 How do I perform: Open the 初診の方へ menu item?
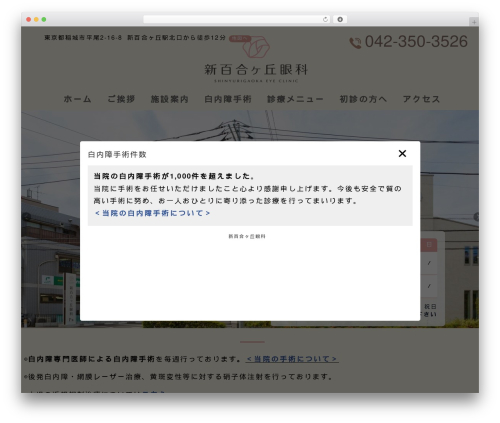pos(363,99)
